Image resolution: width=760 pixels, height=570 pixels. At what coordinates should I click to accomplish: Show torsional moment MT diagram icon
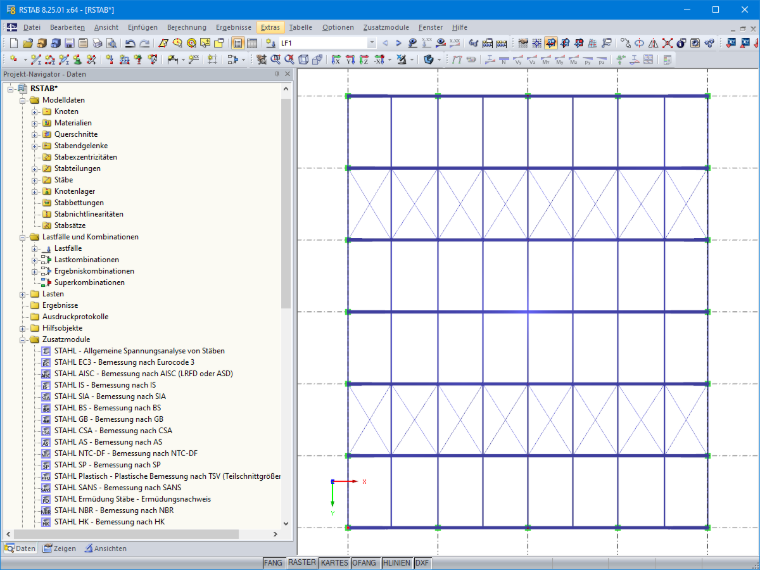coord(546,60)
